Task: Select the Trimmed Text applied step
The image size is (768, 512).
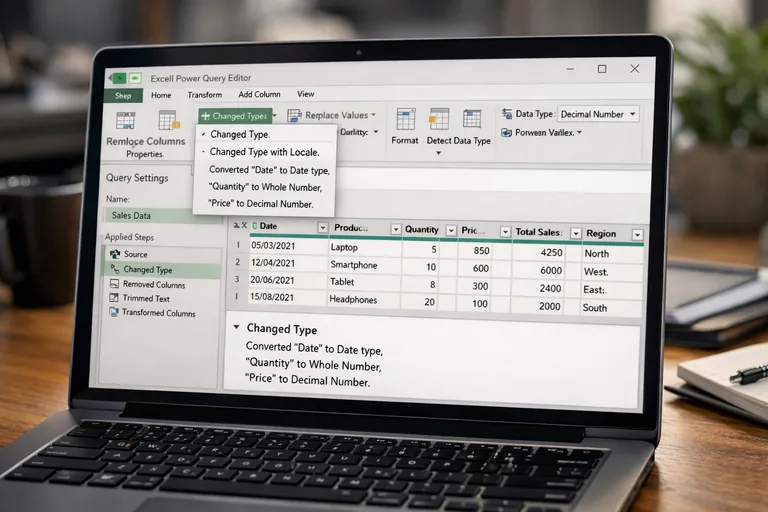Action: [x=161, y=298]
